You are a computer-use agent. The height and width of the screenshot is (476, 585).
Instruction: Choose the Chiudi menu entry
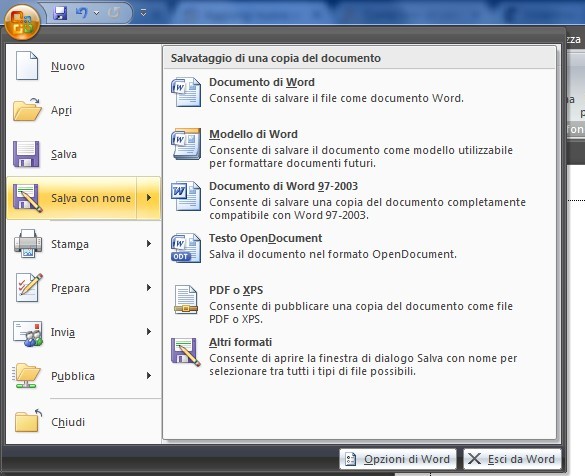click(84, 422)
